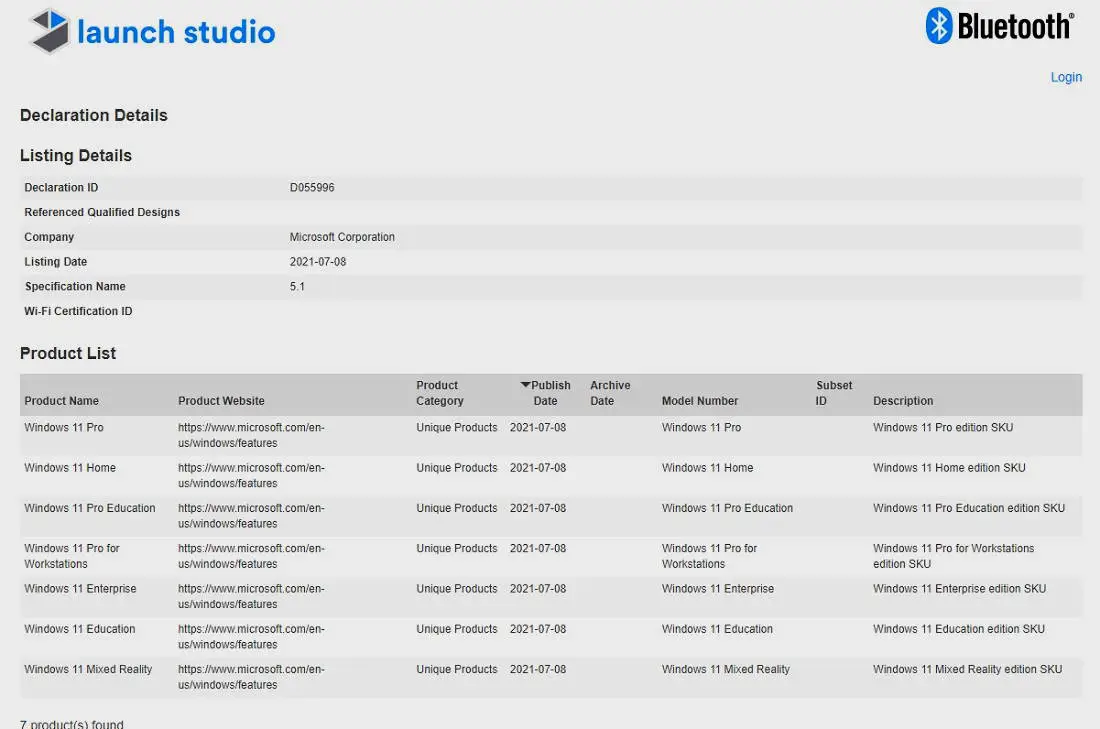Click Windows 11 Enterprise in the Model Number column
The height and width of the screenshot is (729, 1100).
[x=718, y=589]
